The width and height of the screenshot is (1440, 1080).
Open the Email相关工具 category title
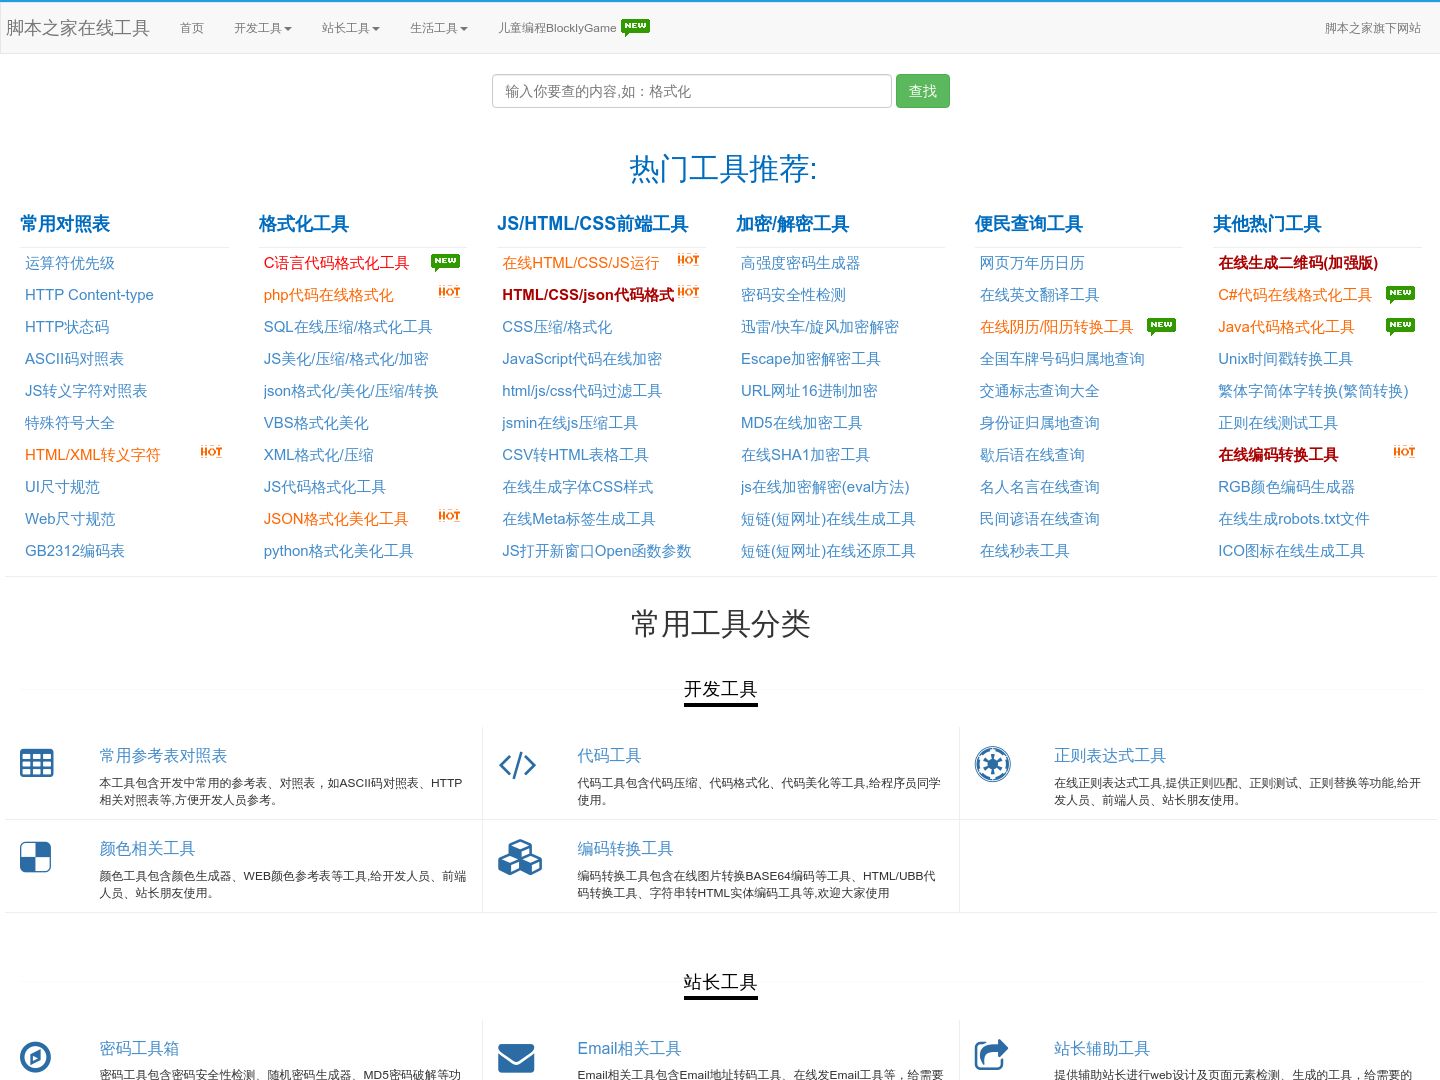[629, 1049]
